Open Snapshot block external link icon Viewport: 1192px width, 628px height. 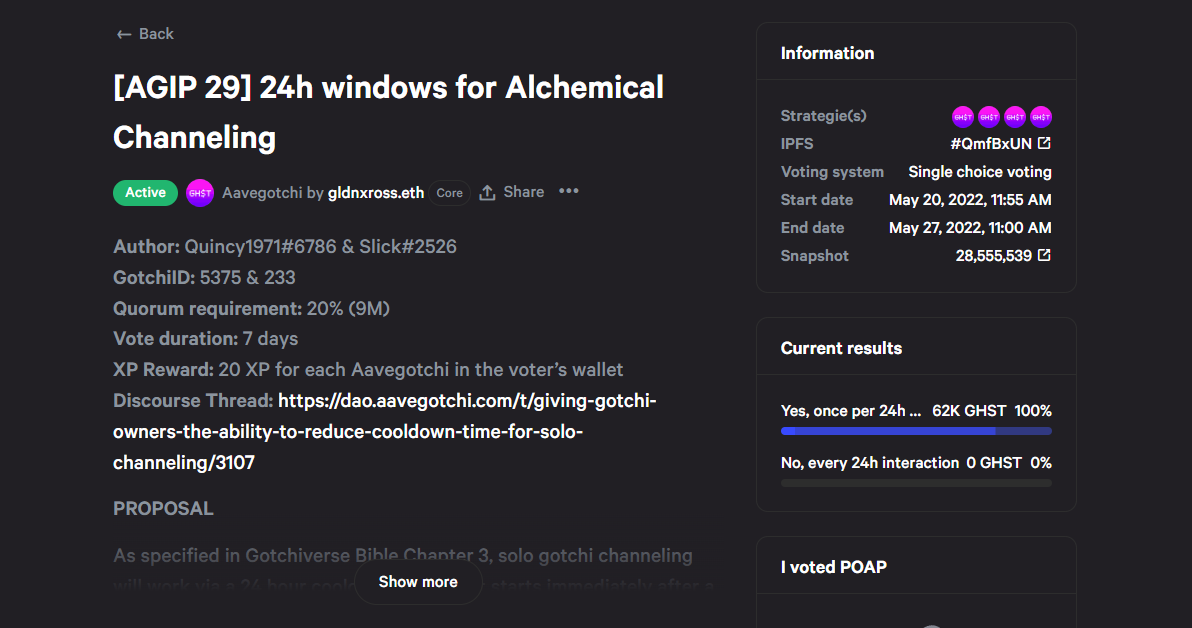[1045, 255]
